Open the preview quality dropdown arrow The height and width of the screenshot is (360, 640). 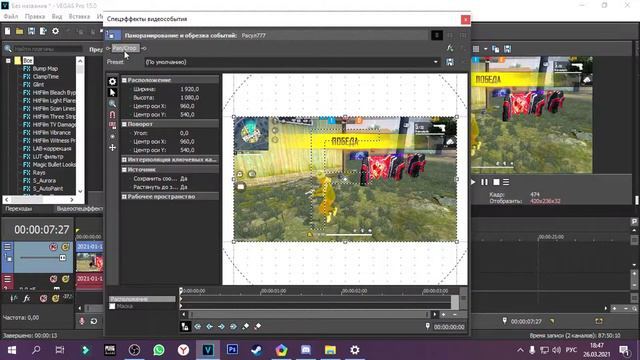click(485, 49)
